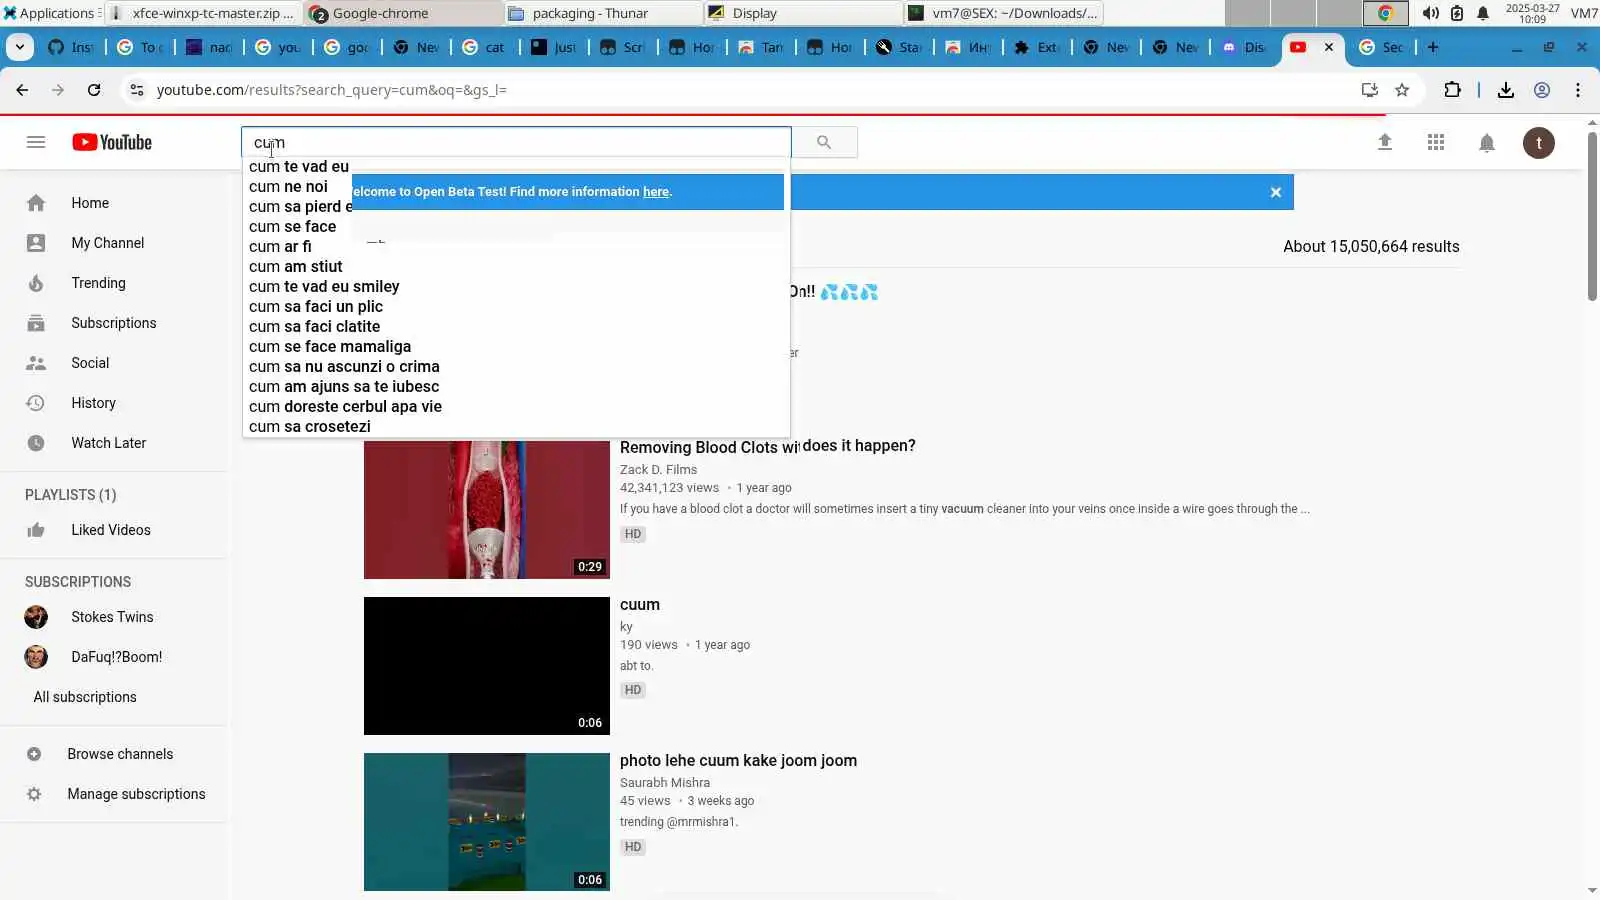Open Subscriptions in the sidebar
The image size is (1600, 900).
tap(114, 323)
